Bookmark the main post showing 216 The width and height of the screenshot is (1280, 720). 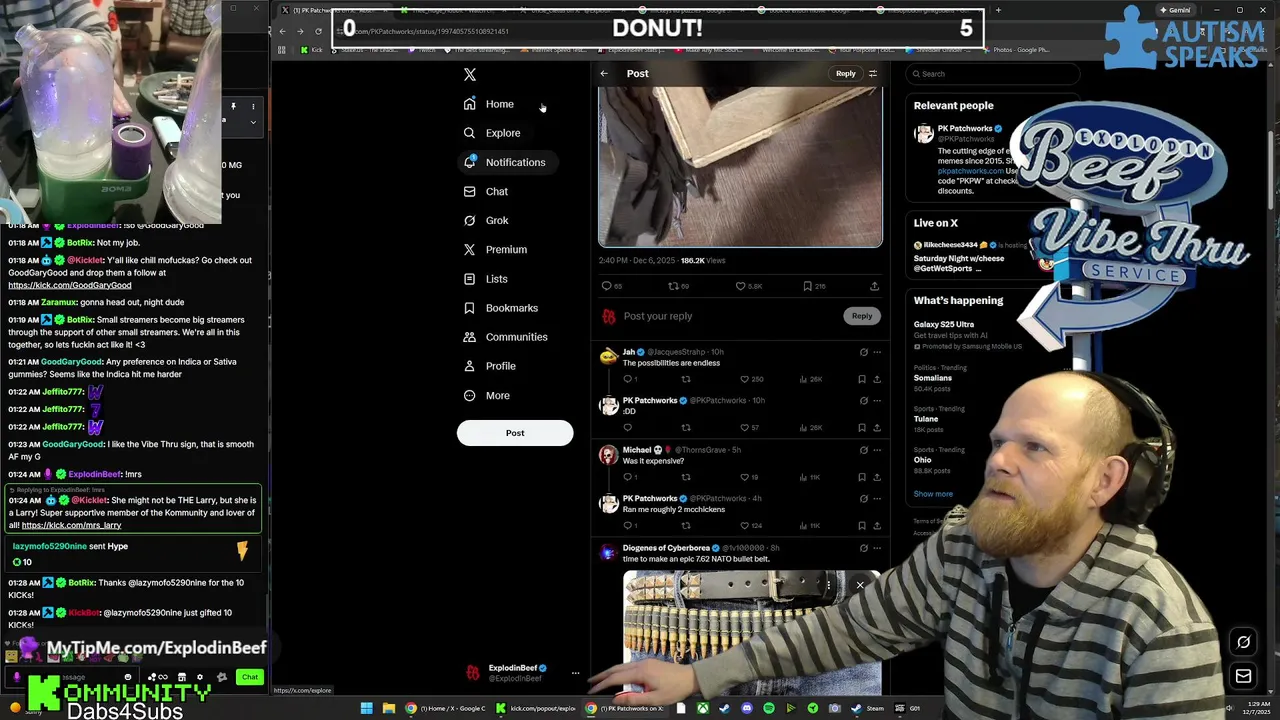tap(813, 286)
